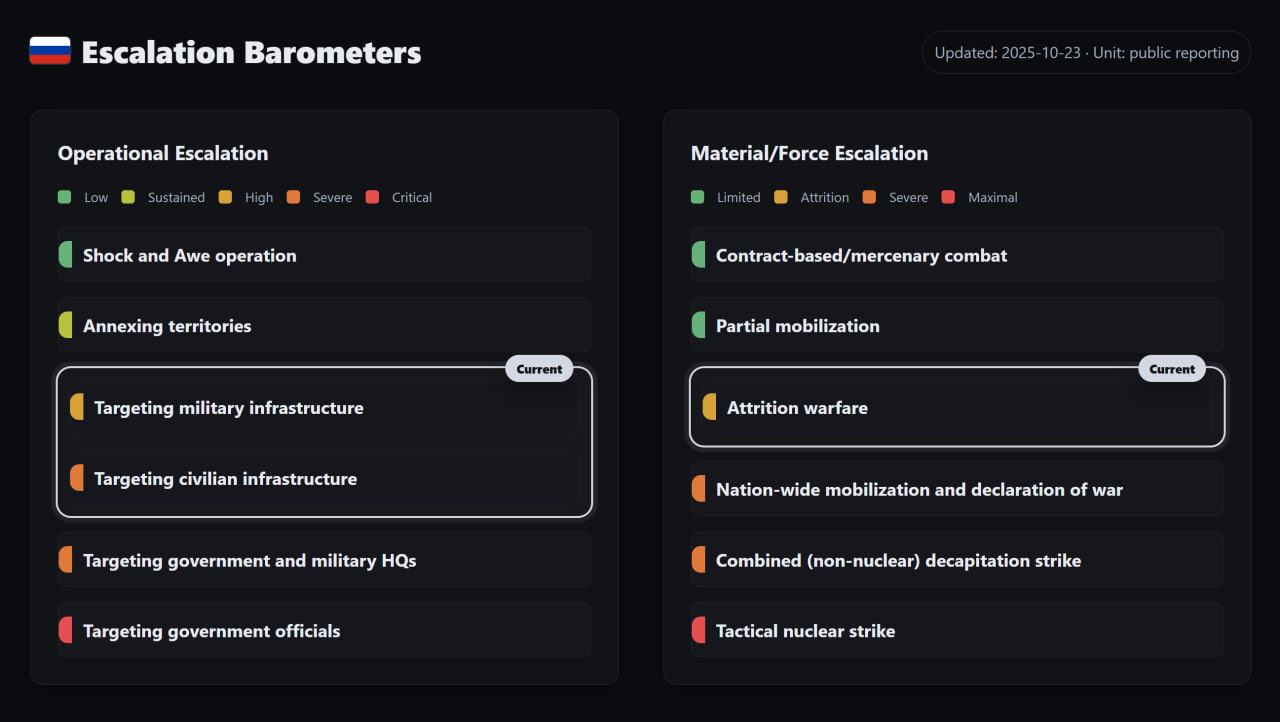This screenshot has width=1280, height=722.
Task: Click the orange Severe swatch under Operational Escalation
Action: pos(293,197)
